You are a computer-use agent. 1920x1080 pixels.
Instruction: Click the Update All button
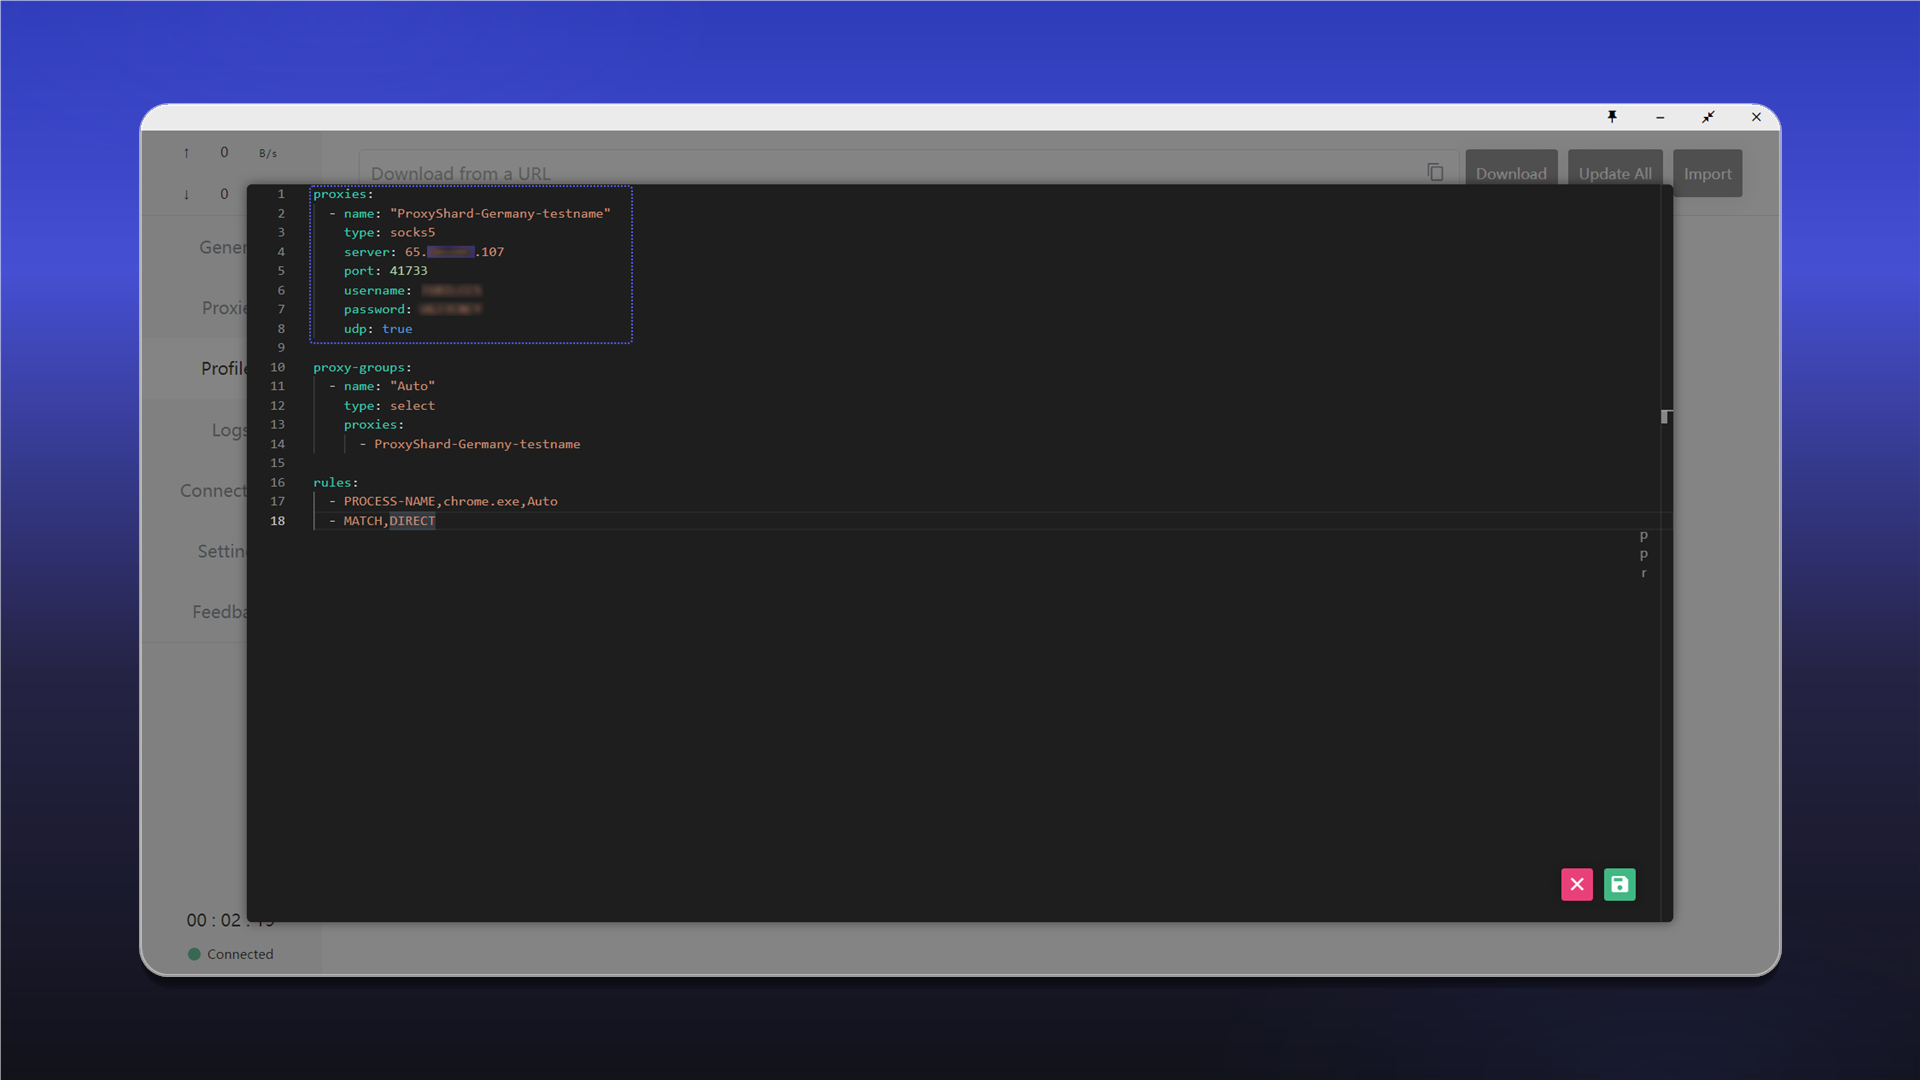click(1615, 173)
